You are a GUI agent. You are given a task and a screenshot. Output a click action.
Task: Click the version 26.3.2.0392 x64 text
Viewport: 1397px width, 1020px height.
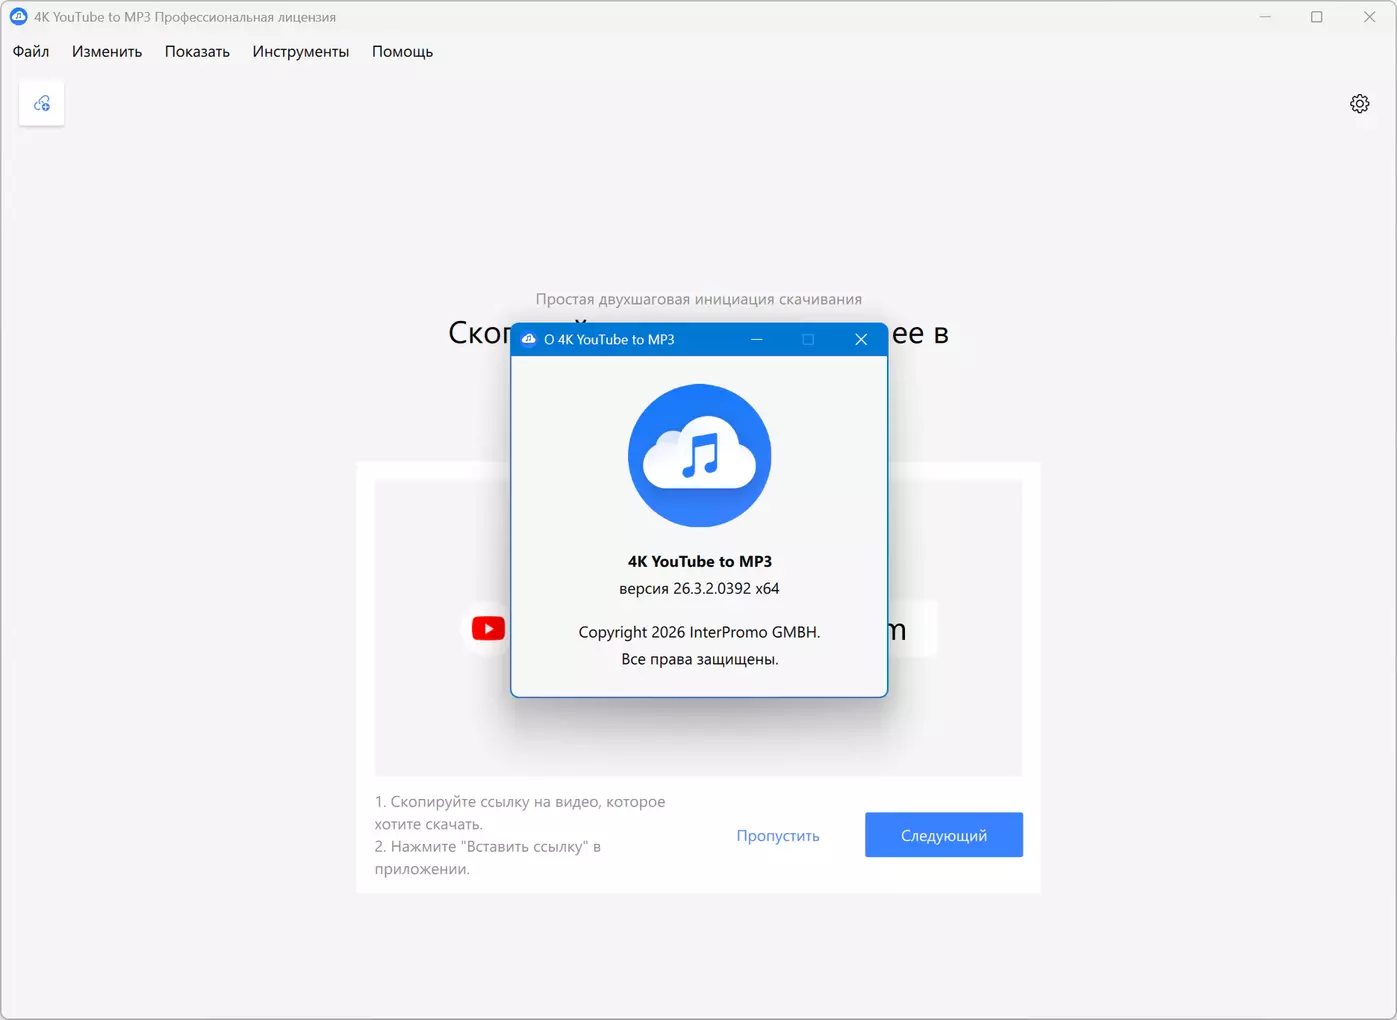(x=699, y=588)
